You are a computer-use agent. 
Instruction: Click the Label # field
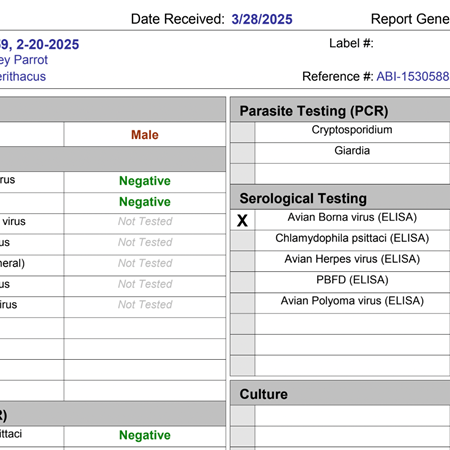tap(412, 44)
